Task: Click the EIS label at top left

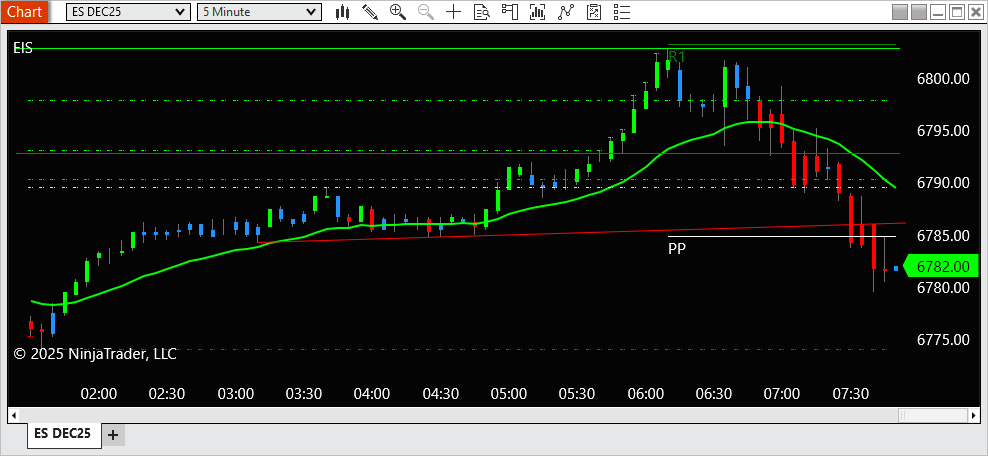Action: [23, 48]
